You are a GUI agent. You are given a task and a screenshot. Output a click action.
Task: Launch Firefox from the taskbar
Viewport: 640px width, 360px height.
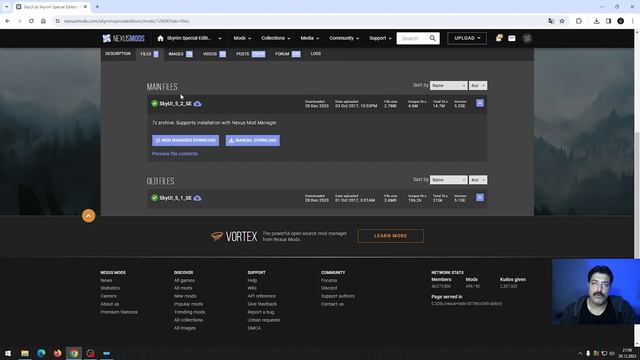coord(58,353)
